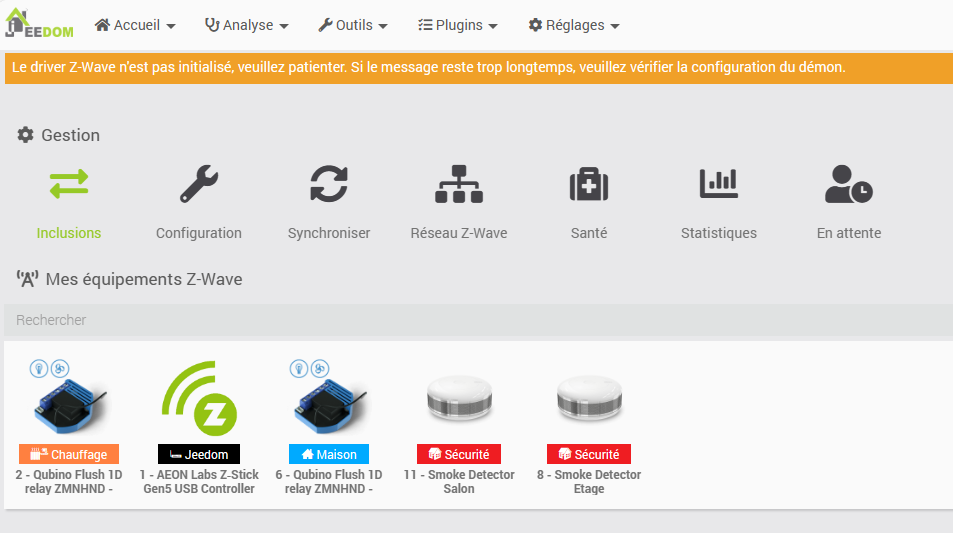Click the Accueil home icon
Image resolution: width=953 pixels, height=533 pixels.
[x=102, y=25]
